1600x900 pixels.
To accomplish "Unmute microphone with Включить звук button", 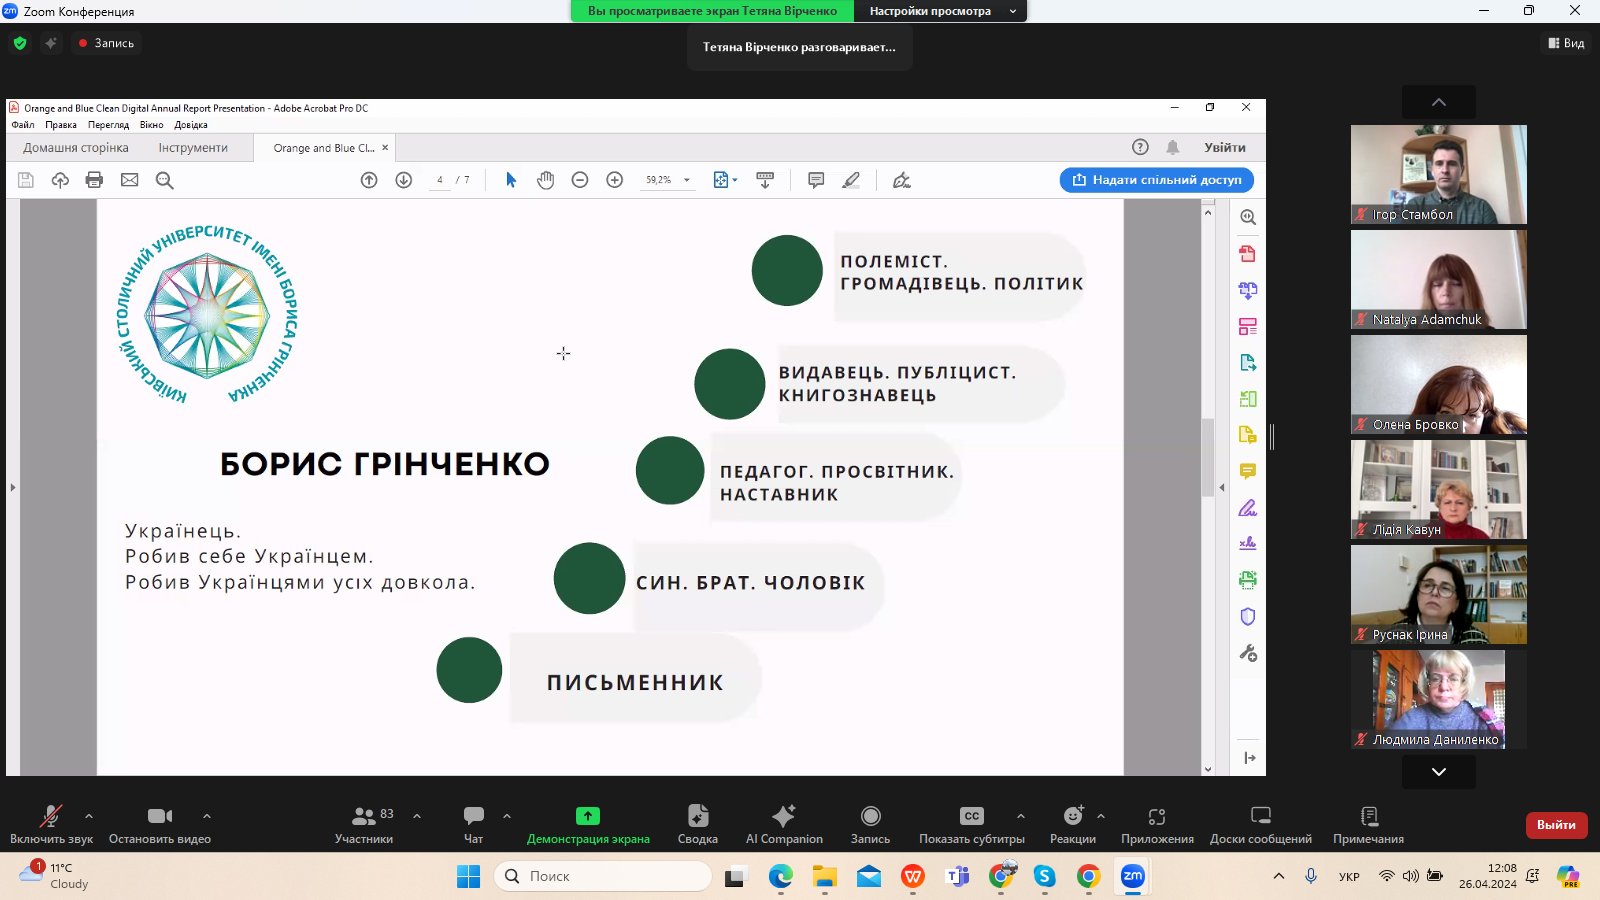I will (x=50, y=823).
